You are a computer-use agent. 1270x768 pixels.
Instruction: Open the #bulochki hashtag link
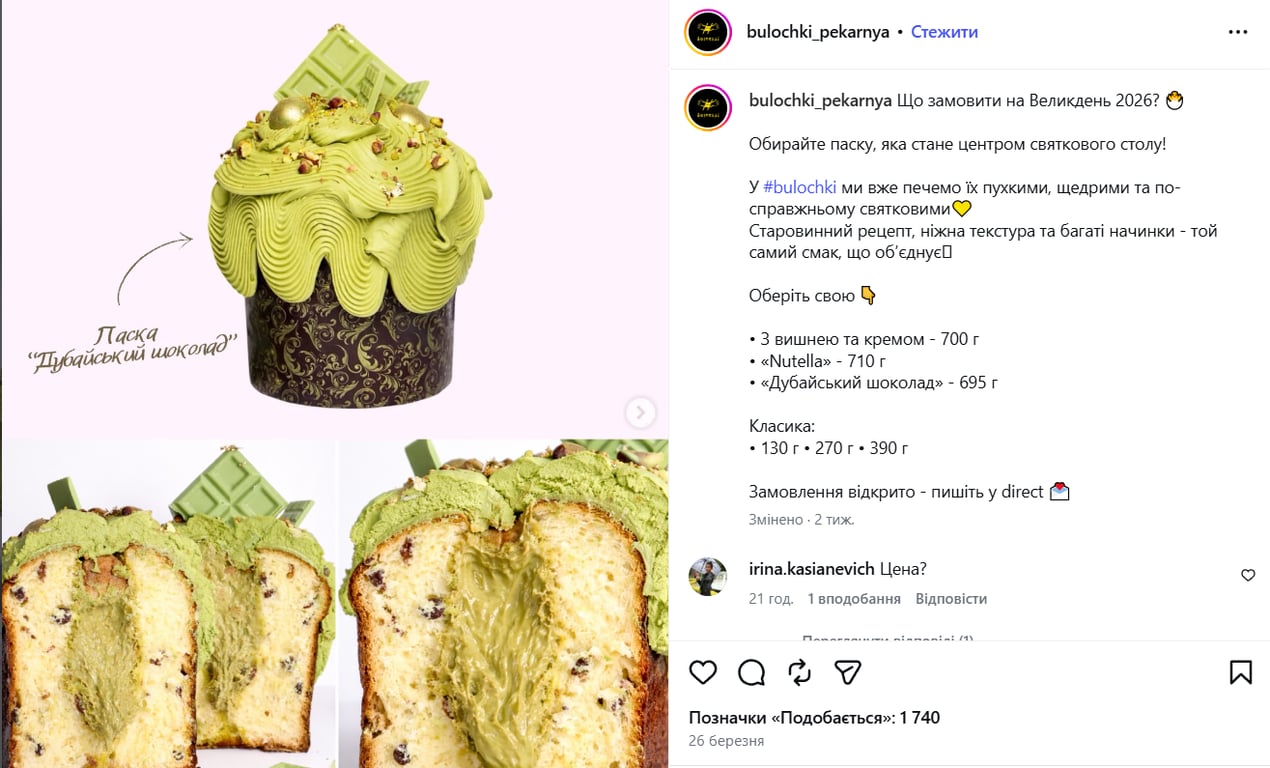(799, 187)
